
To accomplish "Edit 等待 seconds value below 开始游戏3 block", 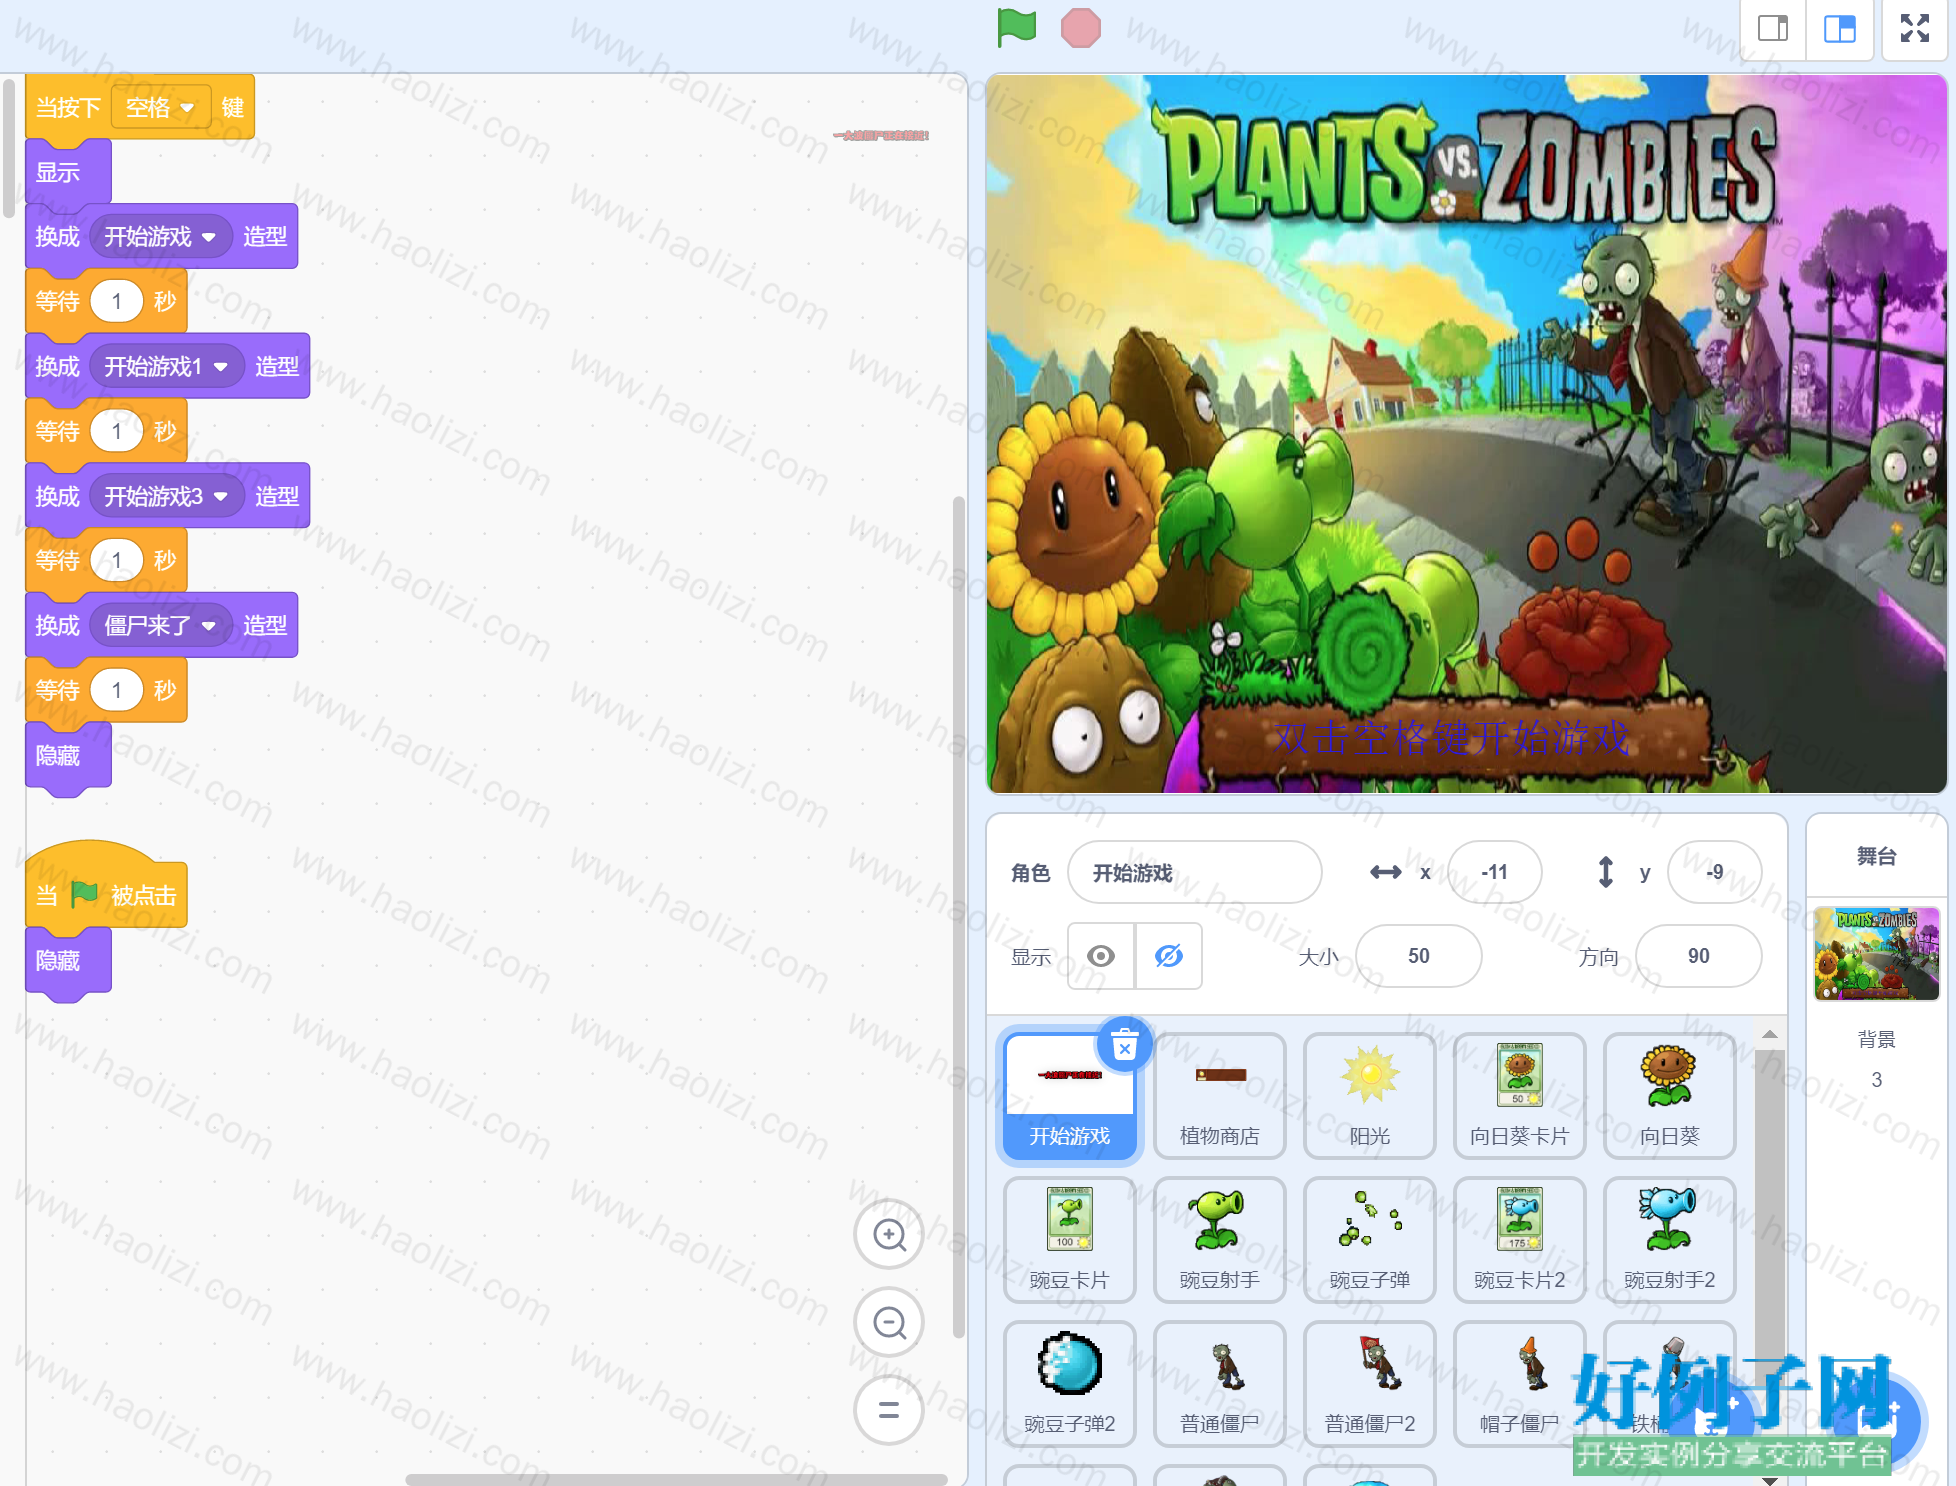I will click(117, 561).
